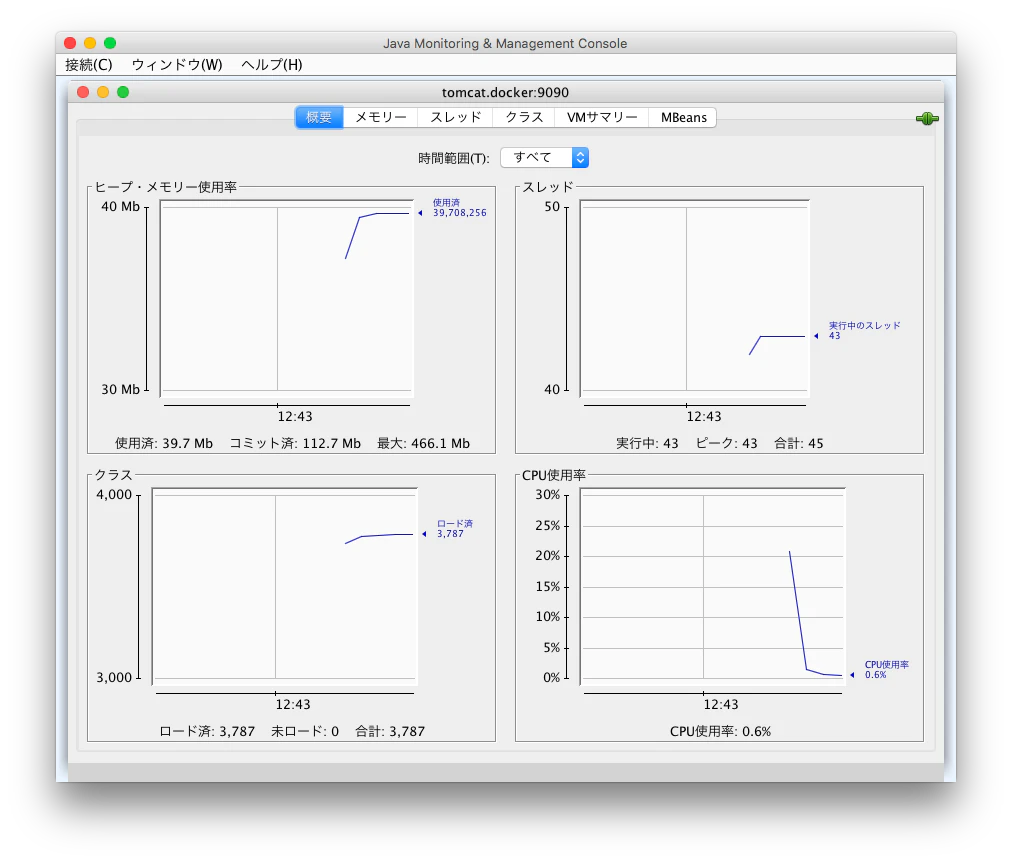Viewport: 1012px width, 862px height.
Task: Click the green connection status plug icon
Action: pos(927,119)
